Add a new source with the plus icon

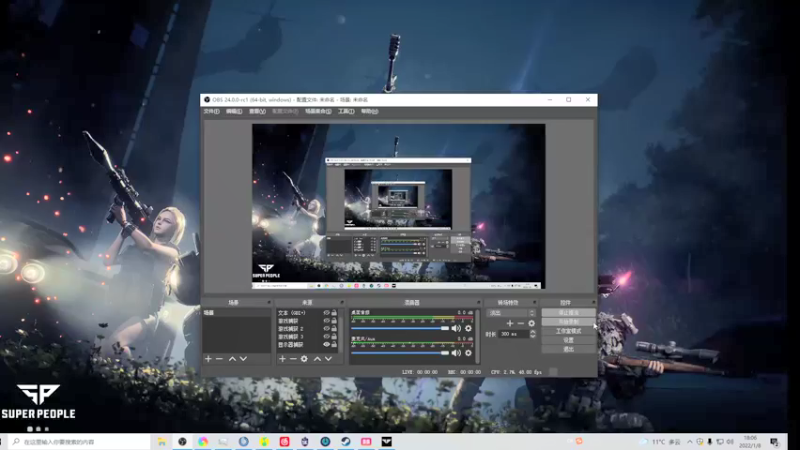(x=282, y=359)
